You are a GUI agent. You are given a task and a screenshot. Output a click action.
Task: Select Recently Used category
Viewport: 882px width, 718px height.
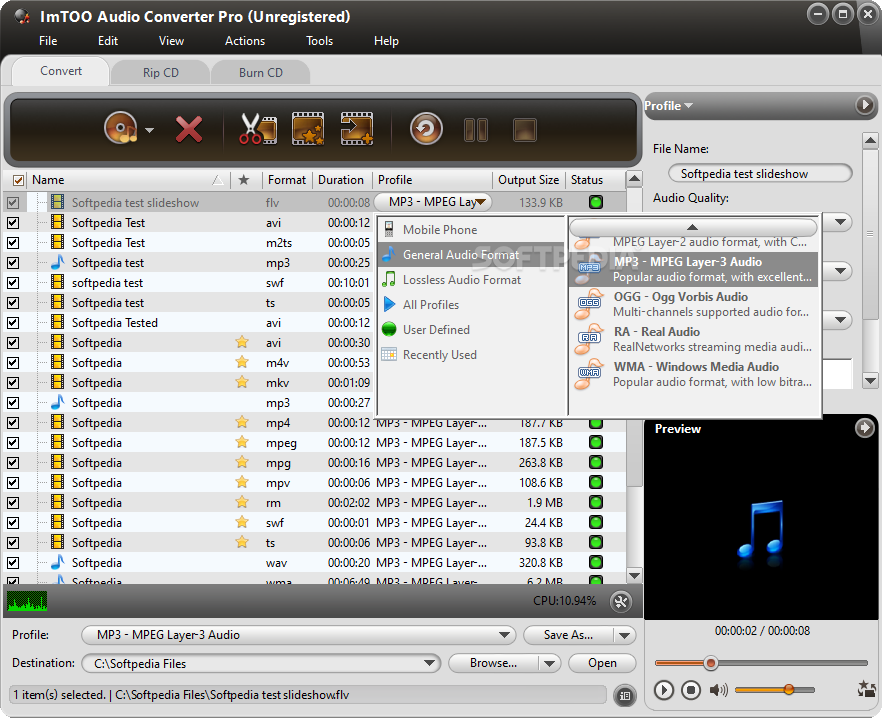coord(471,354)
